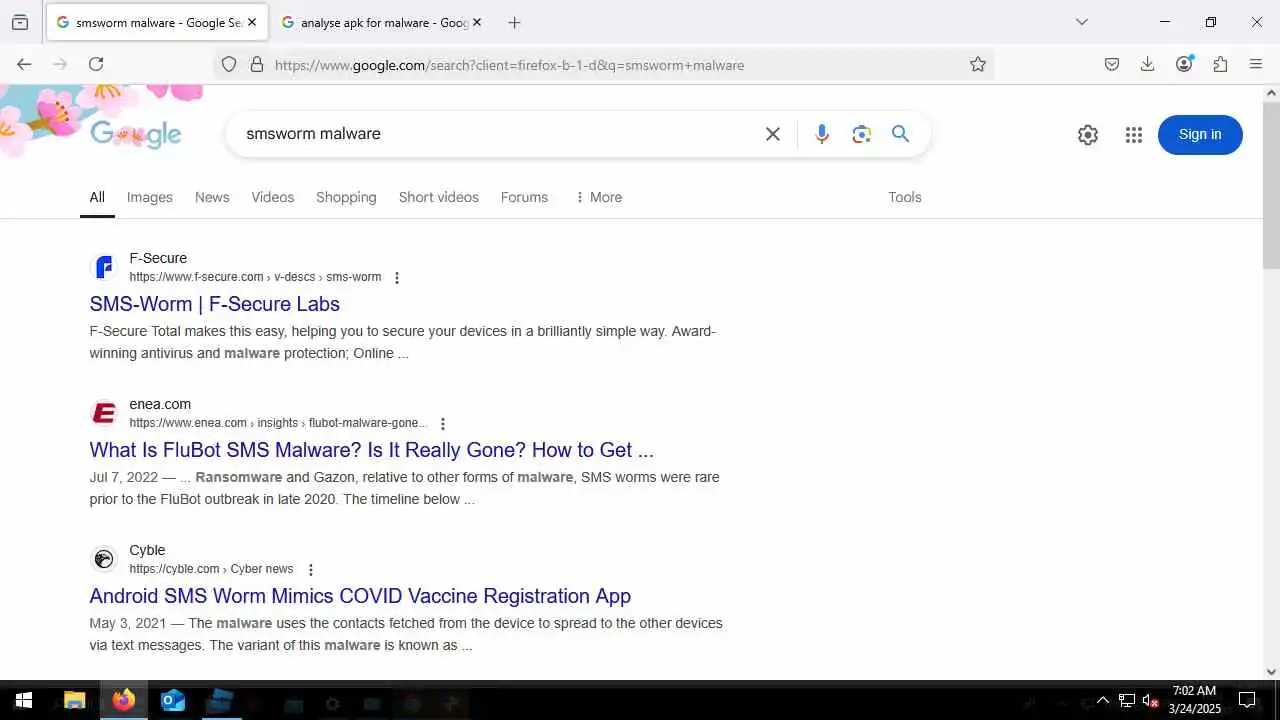Open the muted volume tray icon
The image size is (1280, 720).
point(1150,700)
